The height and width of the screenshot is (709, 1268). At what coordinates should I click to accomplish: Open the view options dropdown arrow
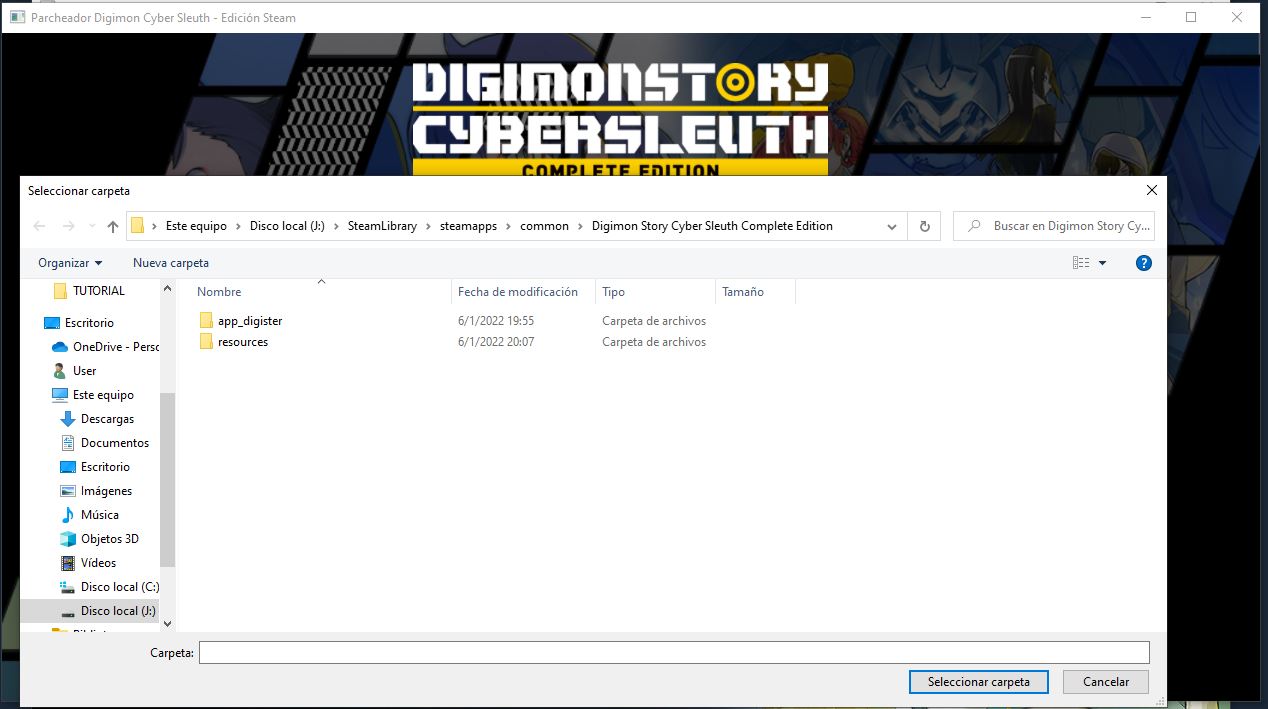tap(1103, 263)
